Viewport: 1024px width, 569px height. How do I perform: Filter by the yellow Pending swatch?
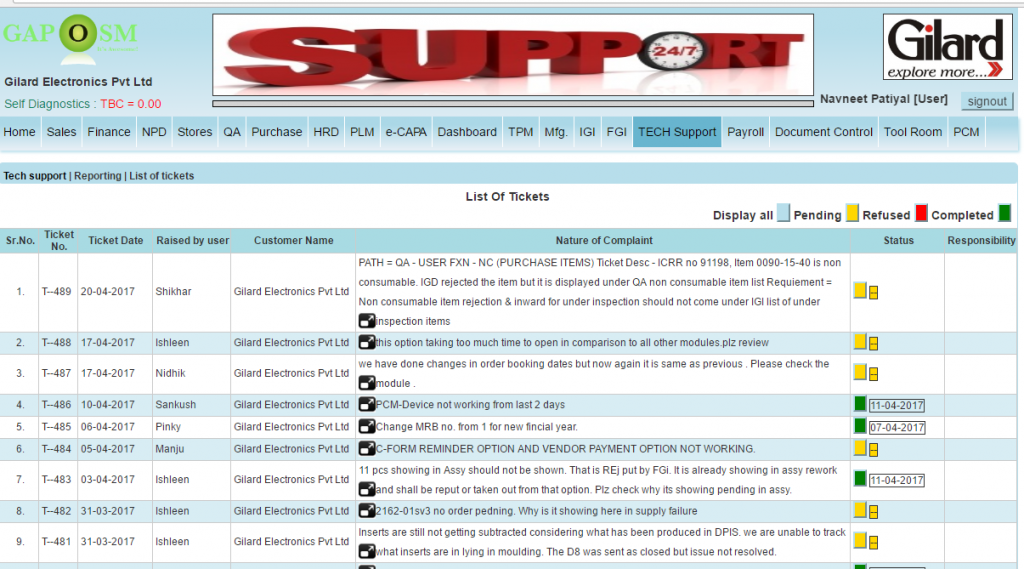pyautogui.click(x=852, y=213)
